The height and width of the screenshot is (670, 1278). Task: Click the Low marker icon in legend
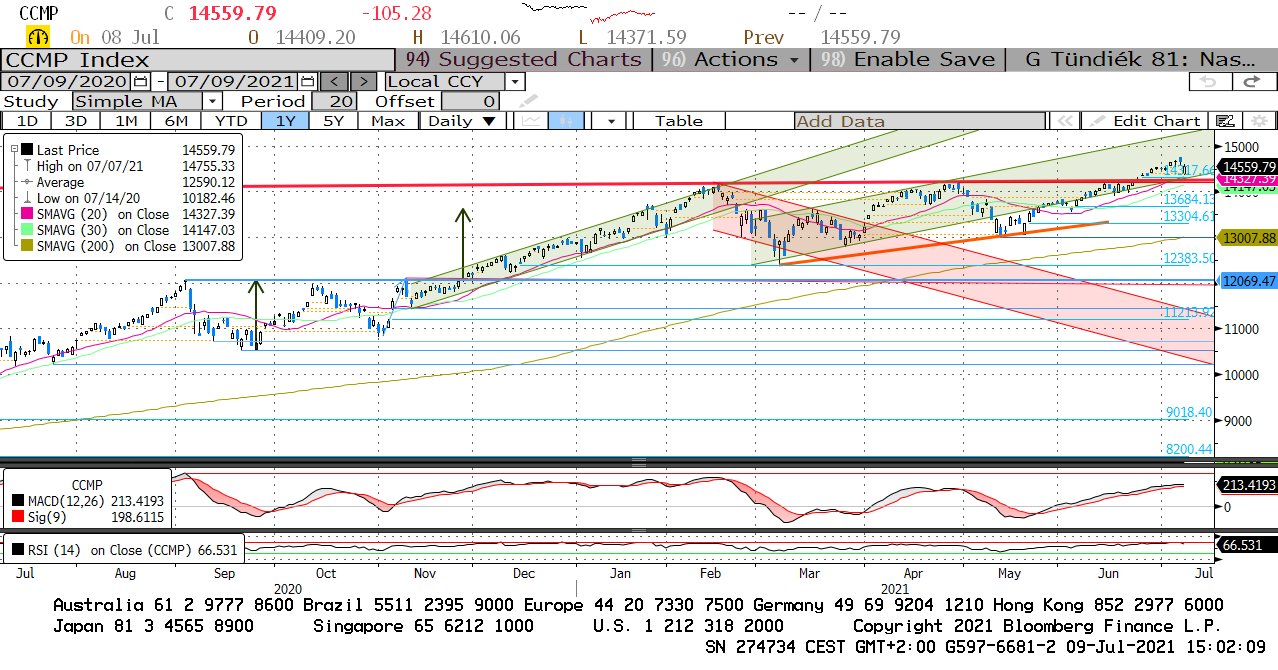[x=26, y=198]
